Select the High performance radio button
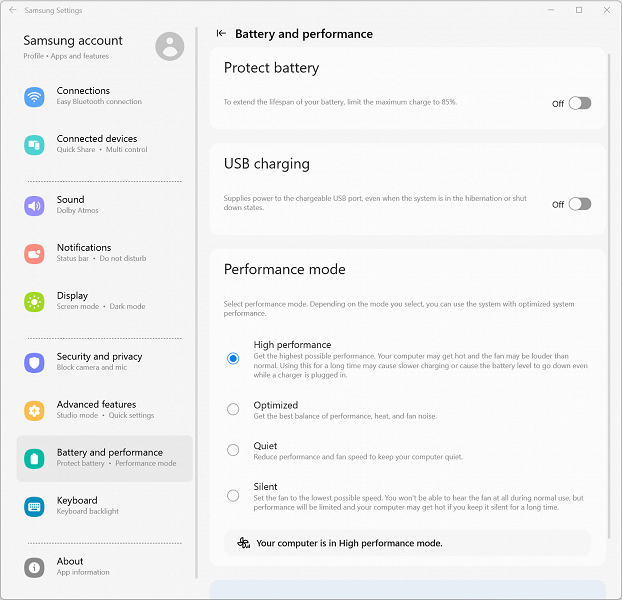The image size is (622, 600). 233,358
